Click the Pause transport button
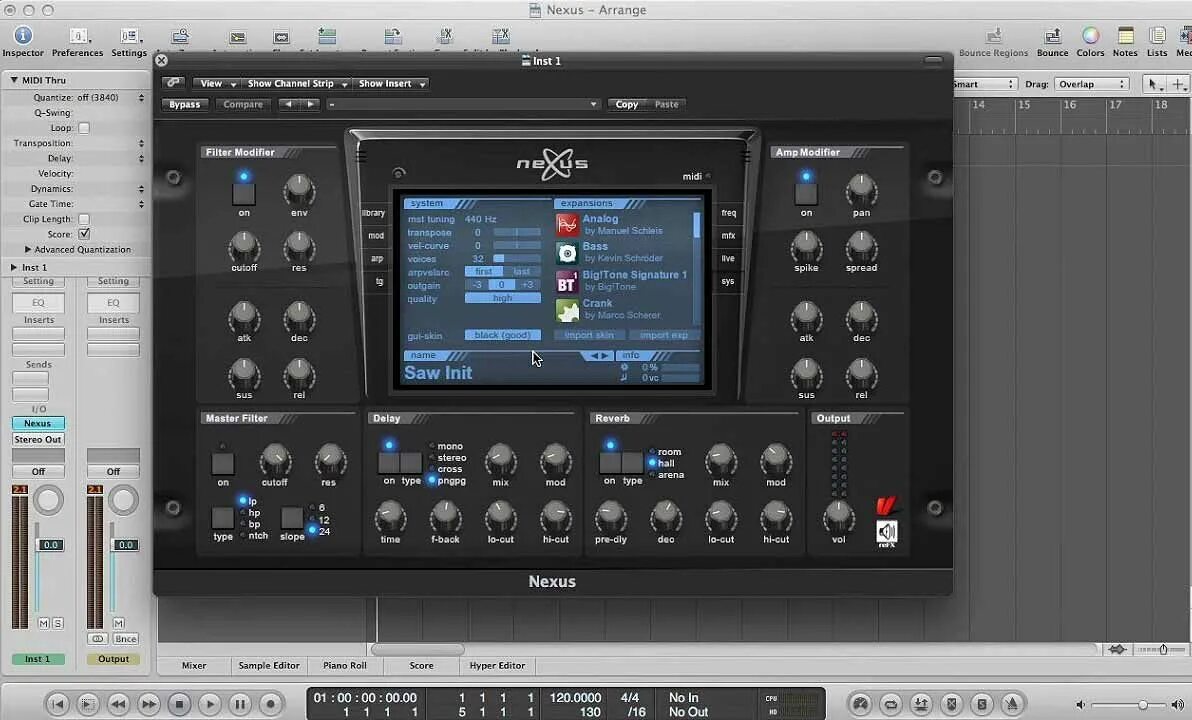 pyautogui.click(x=240, y=704)
